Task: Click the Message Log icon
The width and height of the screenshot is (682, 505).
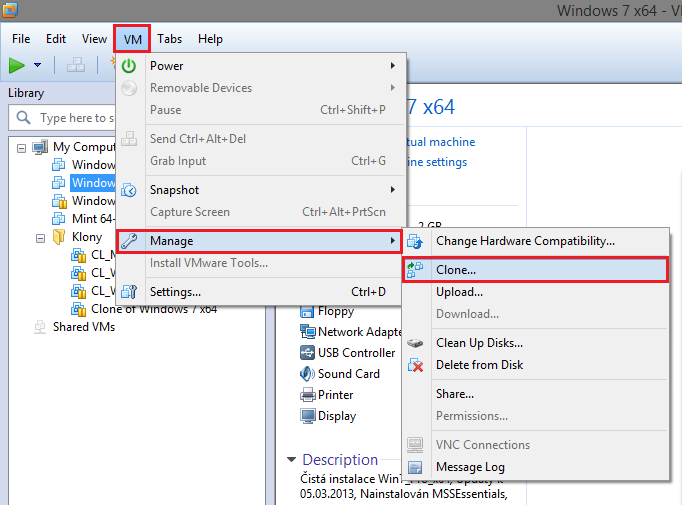Action: tap(416, 467)
